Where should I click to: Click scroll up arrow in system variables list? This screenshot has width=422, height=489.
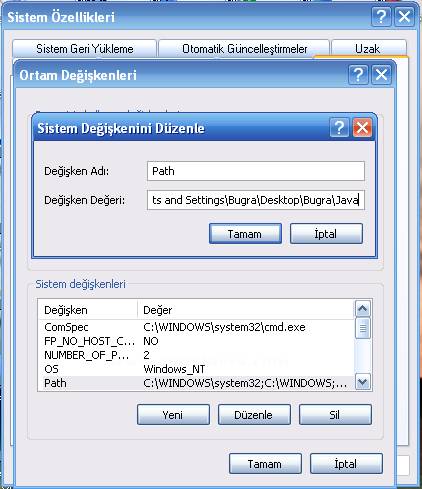(363, 309)
